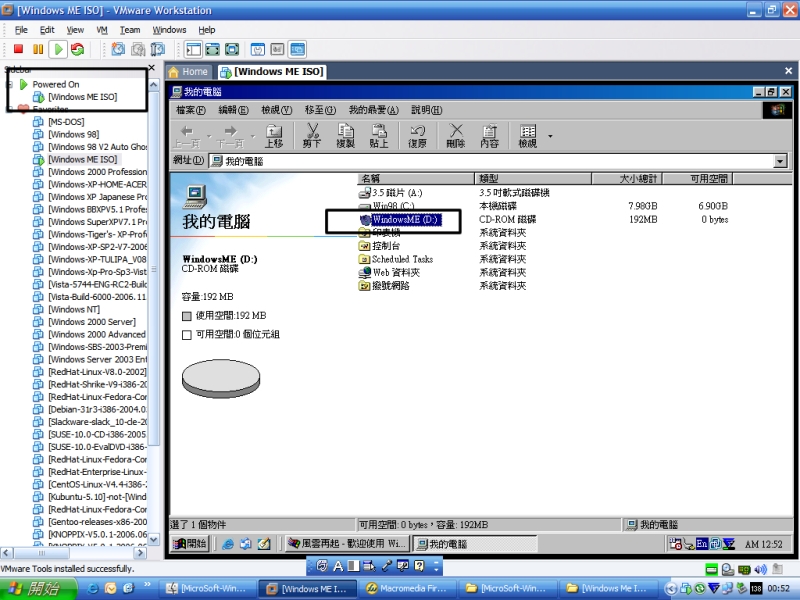Open the 我的最愛(A) menu
This screenshot has height=600, width=800.
pyautogui.click(x=373, y=110)
